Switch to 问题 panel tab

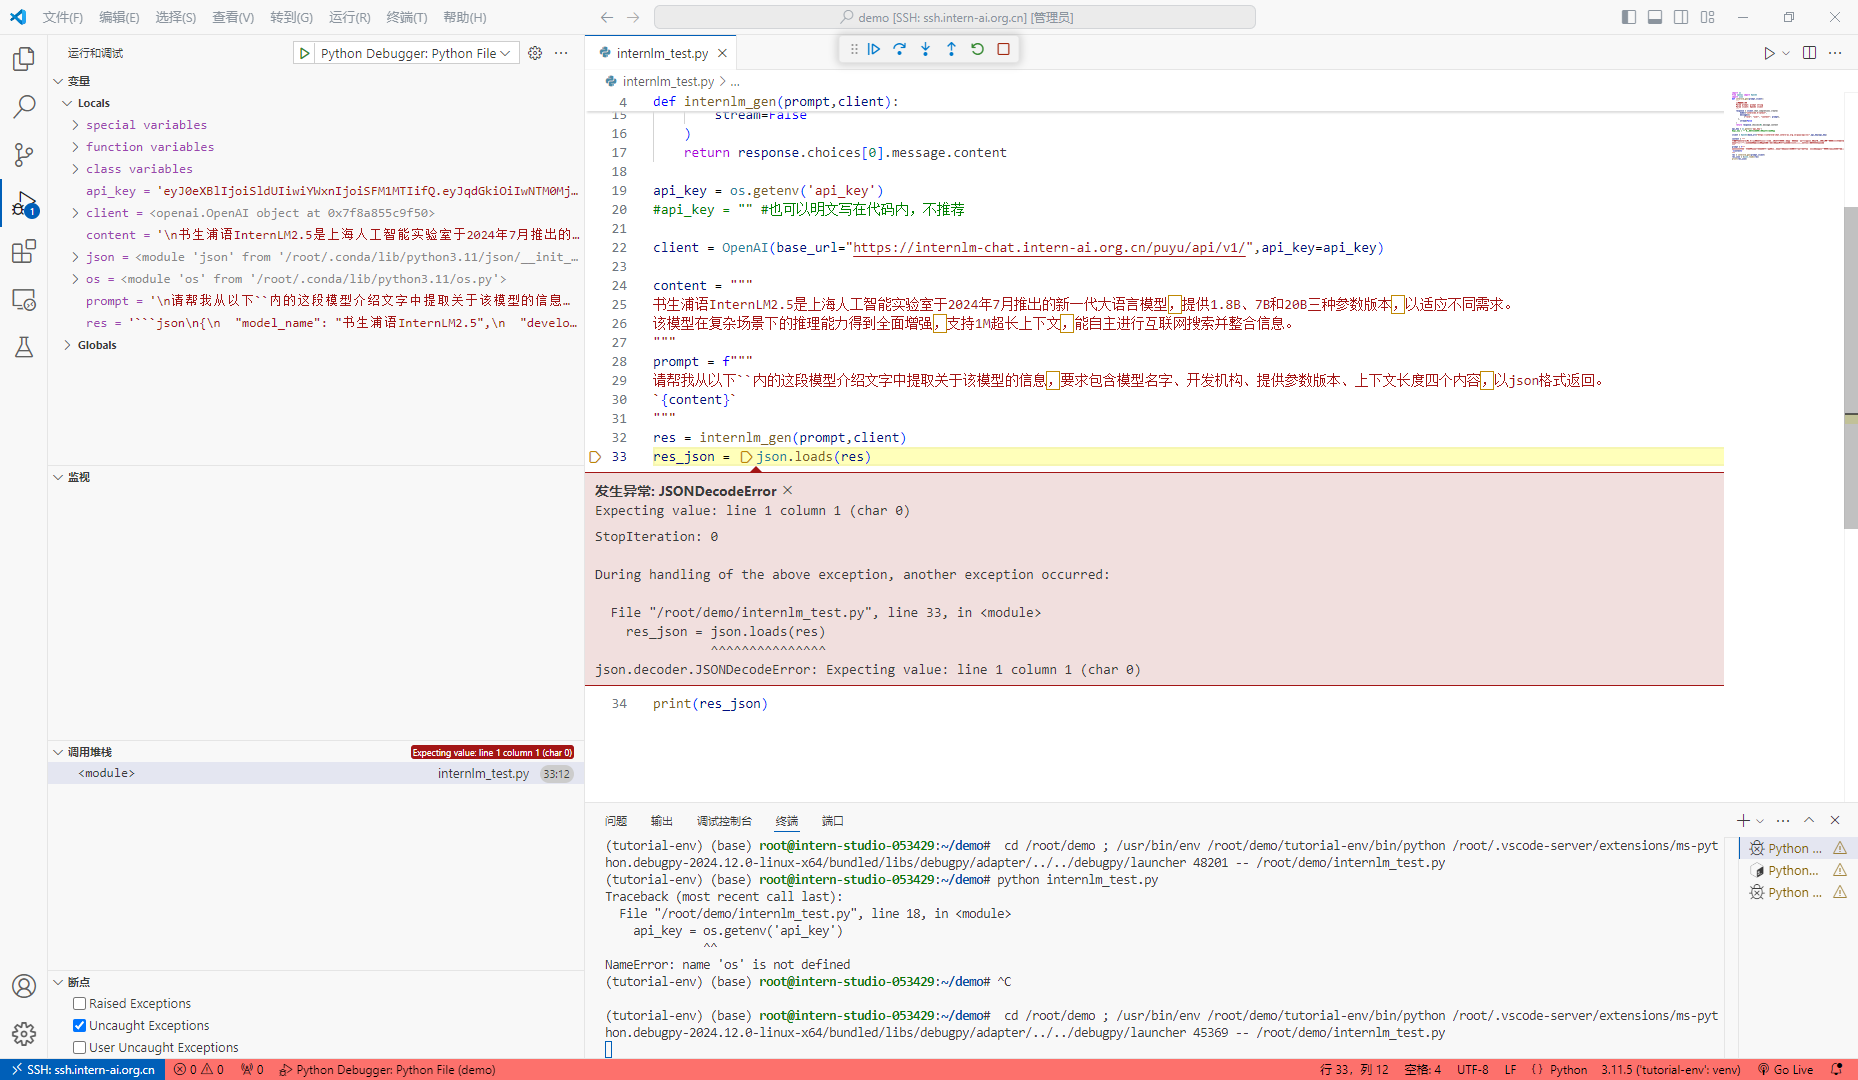tap(616, 821)
